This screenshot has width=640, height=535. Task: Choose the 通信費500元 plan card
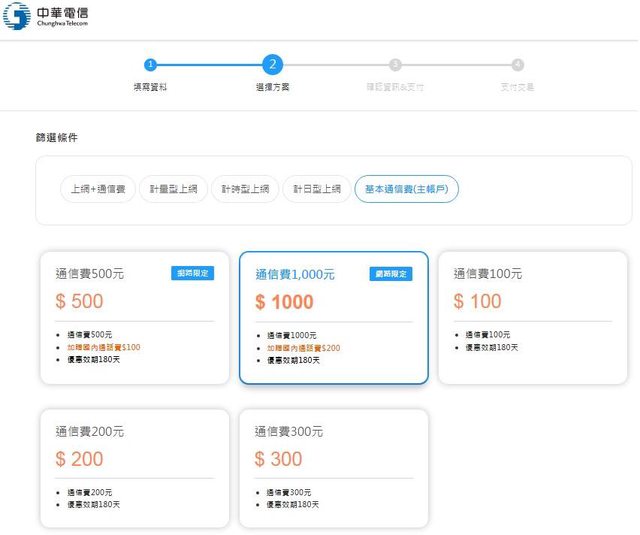134,317
